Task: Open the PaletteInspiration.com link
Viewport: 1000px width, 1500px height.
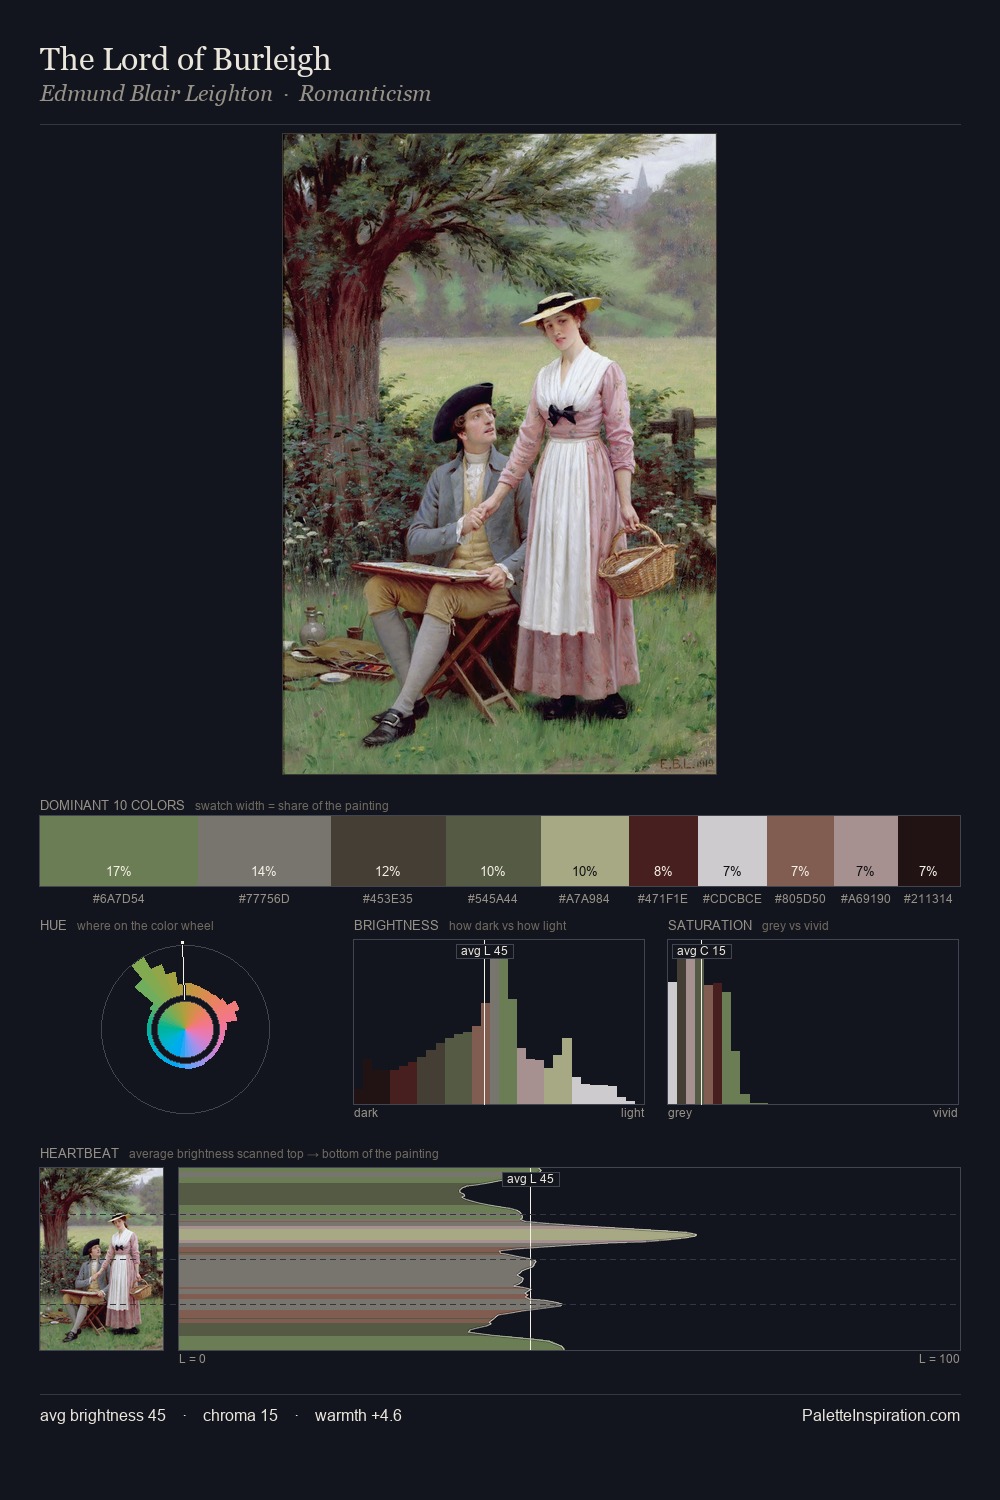Action: pos(881,1415)
